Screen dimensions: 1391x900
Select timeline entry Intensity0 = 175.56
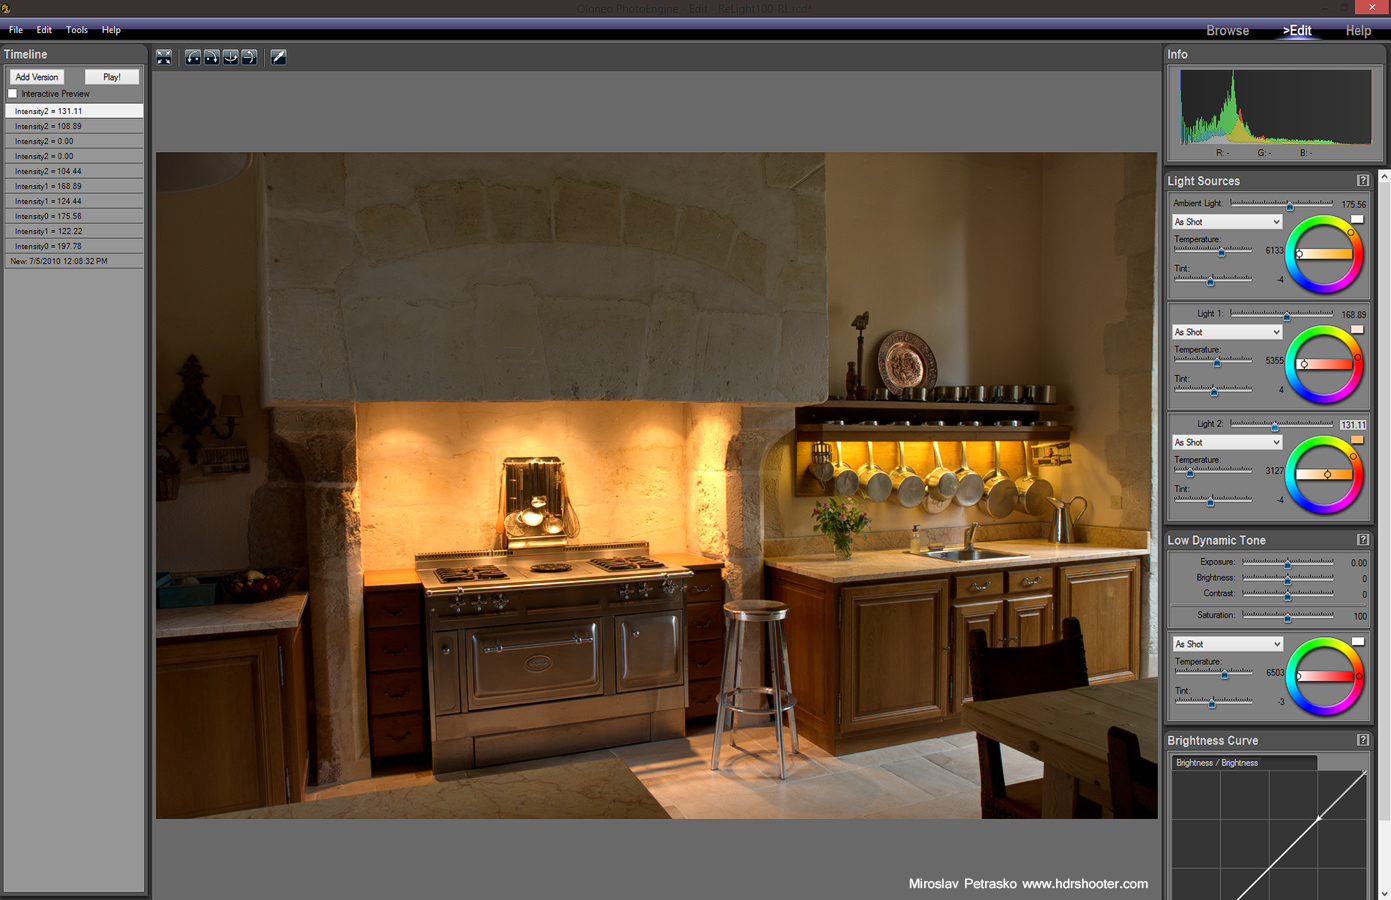(74, 216)
